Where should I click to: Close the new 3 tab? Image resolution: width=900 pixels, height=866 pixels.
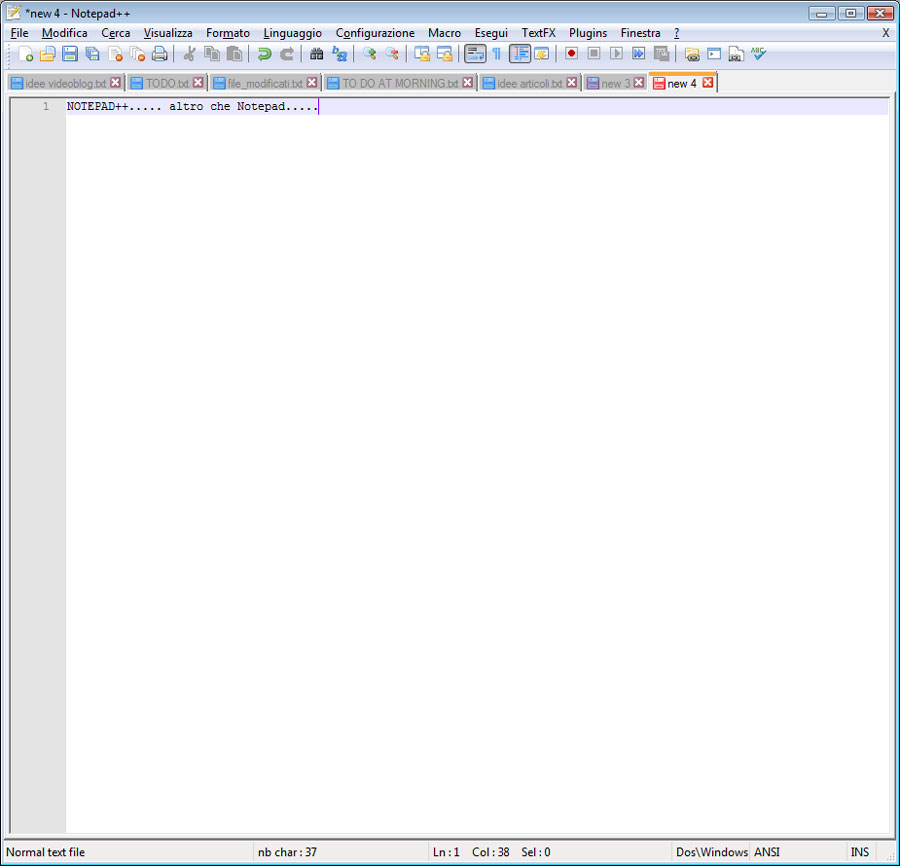click(x=639, y=83)
